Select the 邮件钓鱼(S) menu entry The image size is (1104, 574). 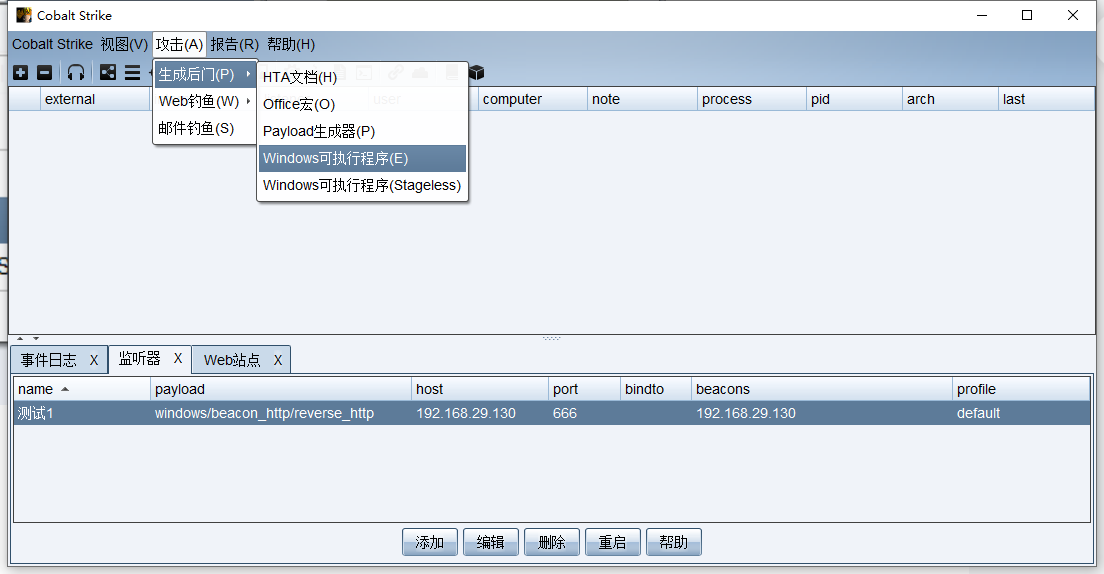tap(204, 128)
